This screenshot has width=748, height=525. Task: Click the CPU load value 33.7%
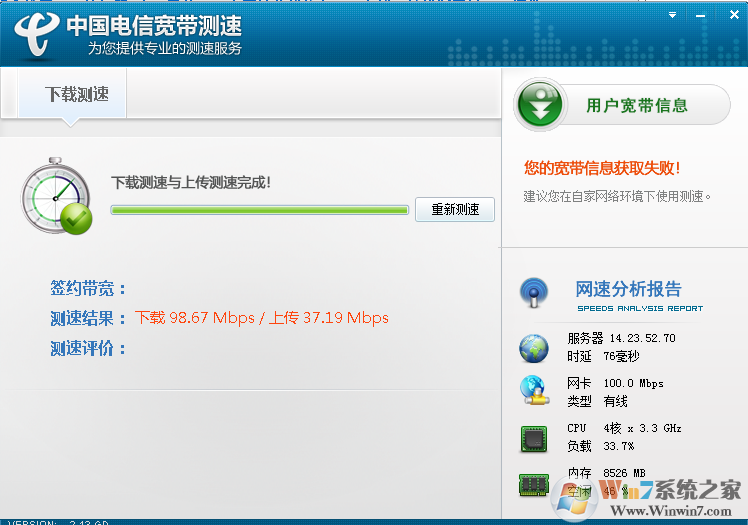pyautogui.click(x=619, y=446)
